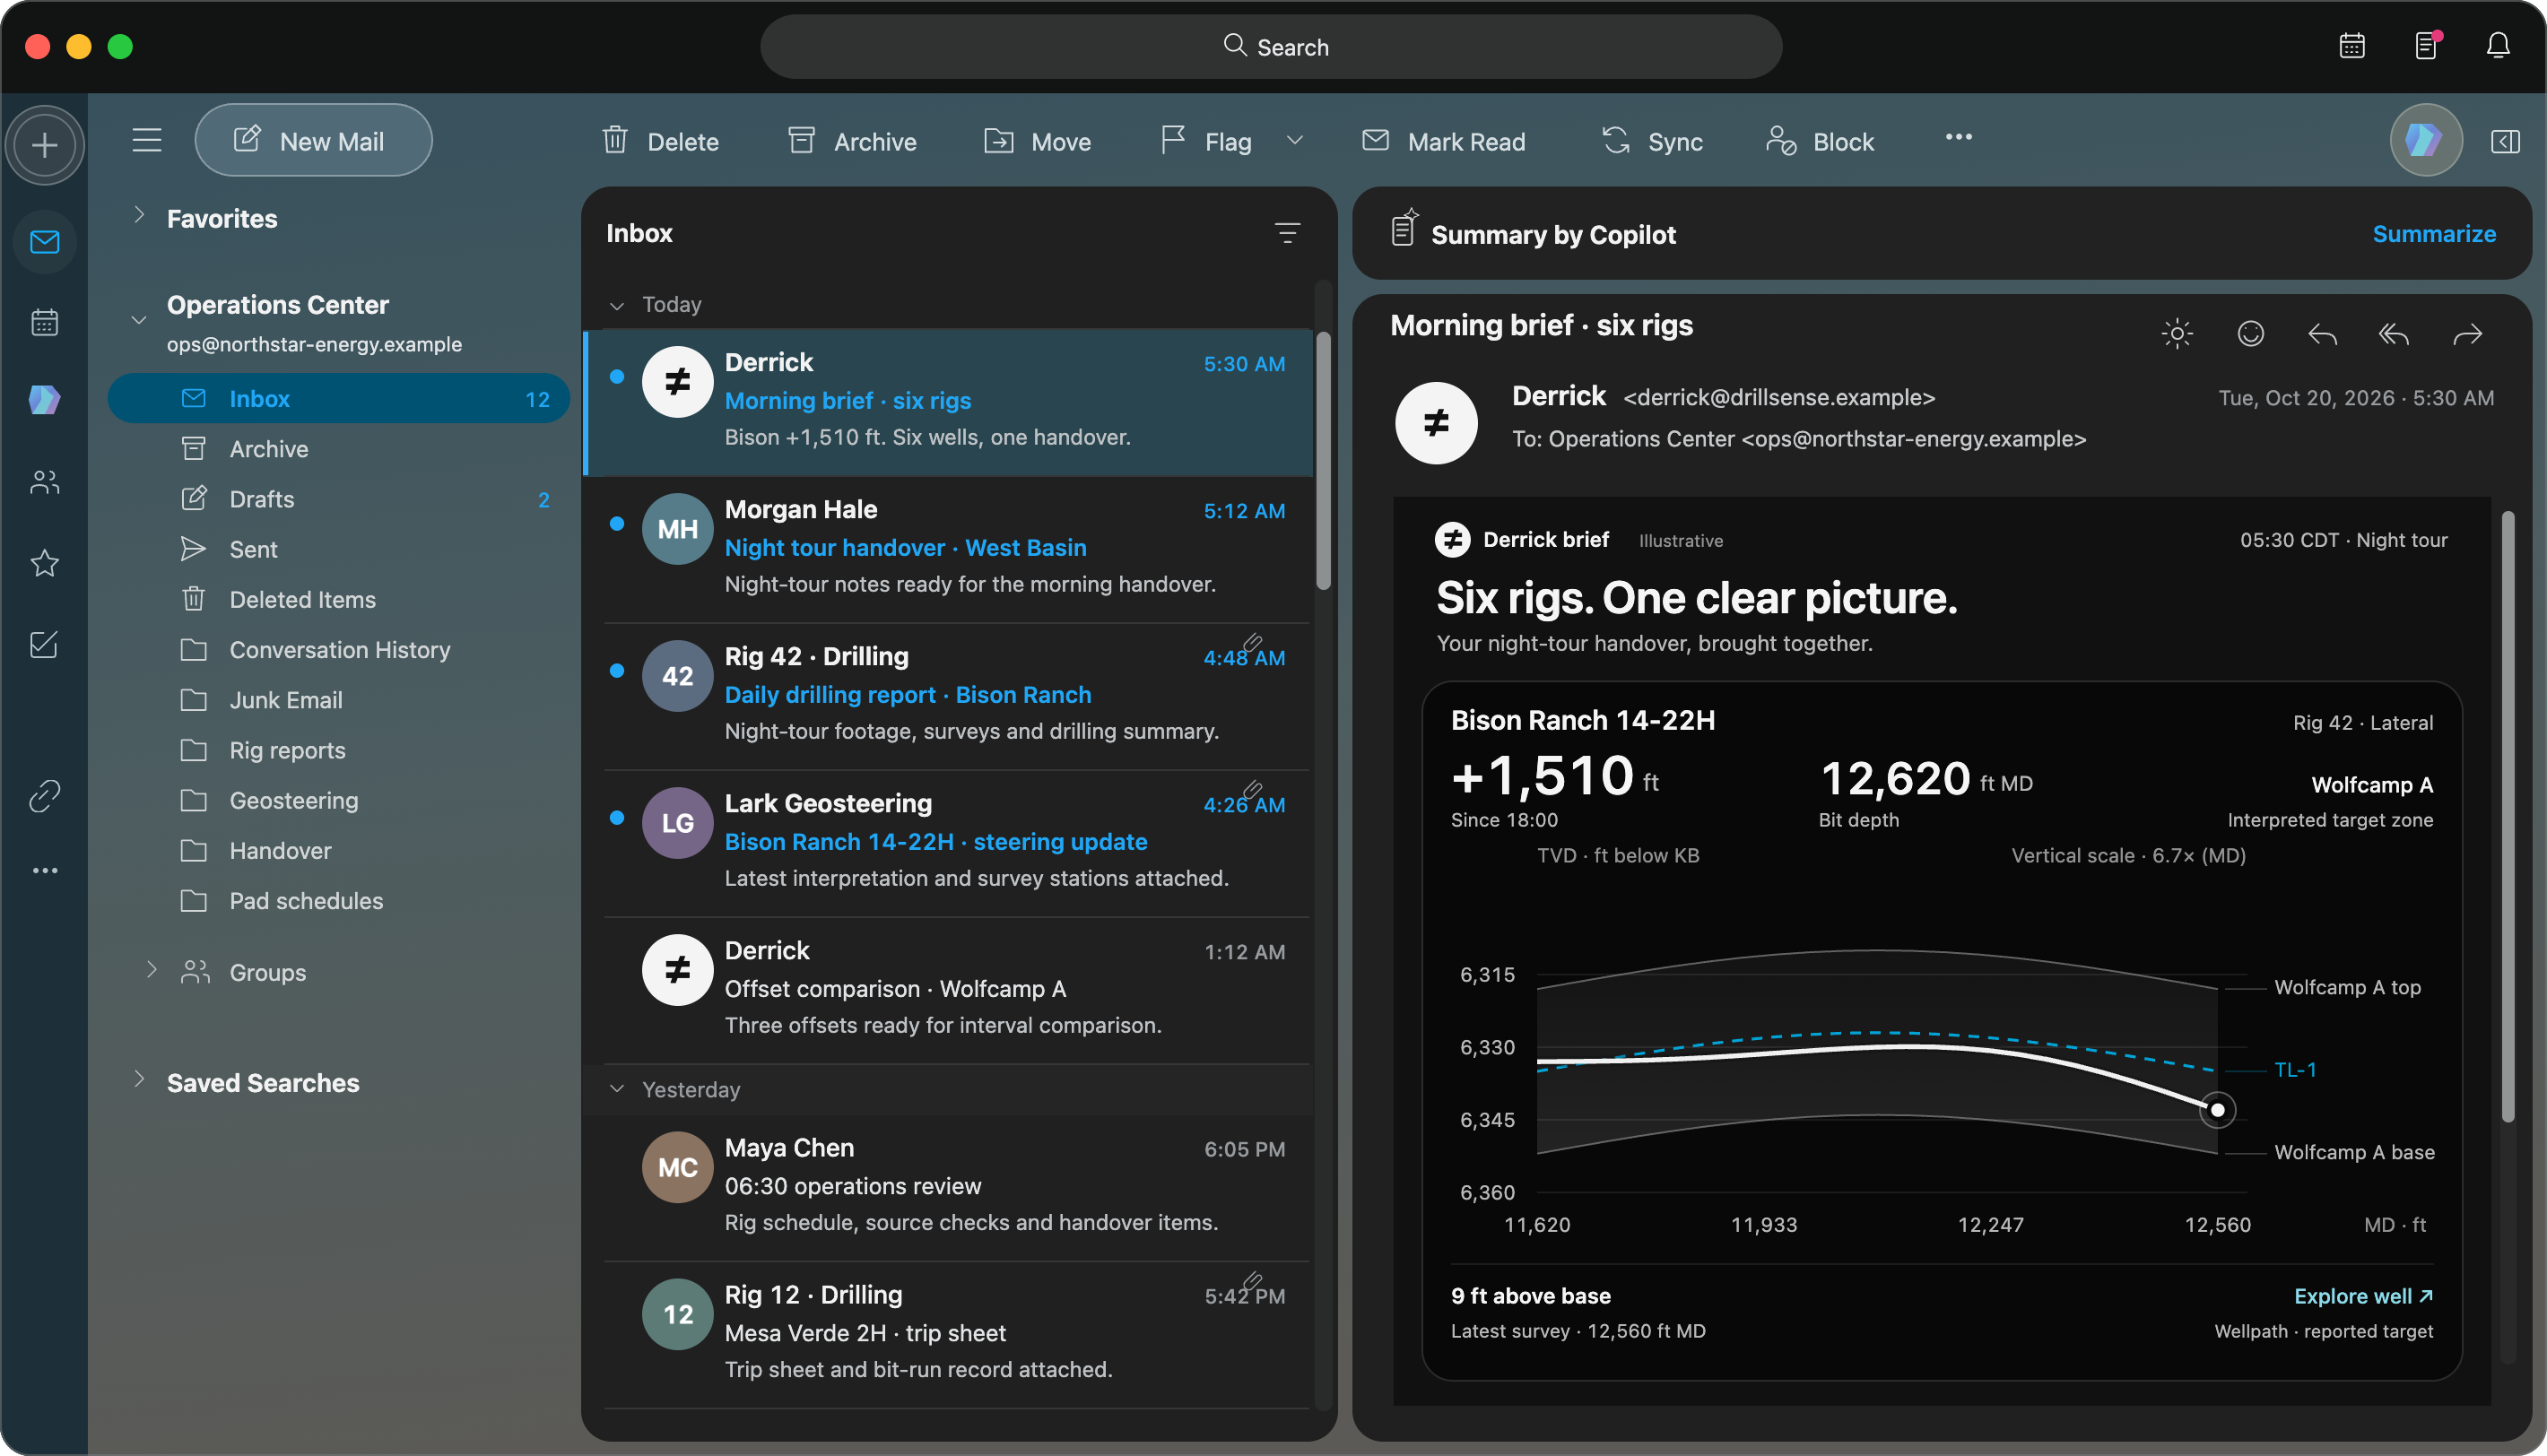Add a reaction with smiley icon
2547x1456 pixels.
(x=2250, y=333)
